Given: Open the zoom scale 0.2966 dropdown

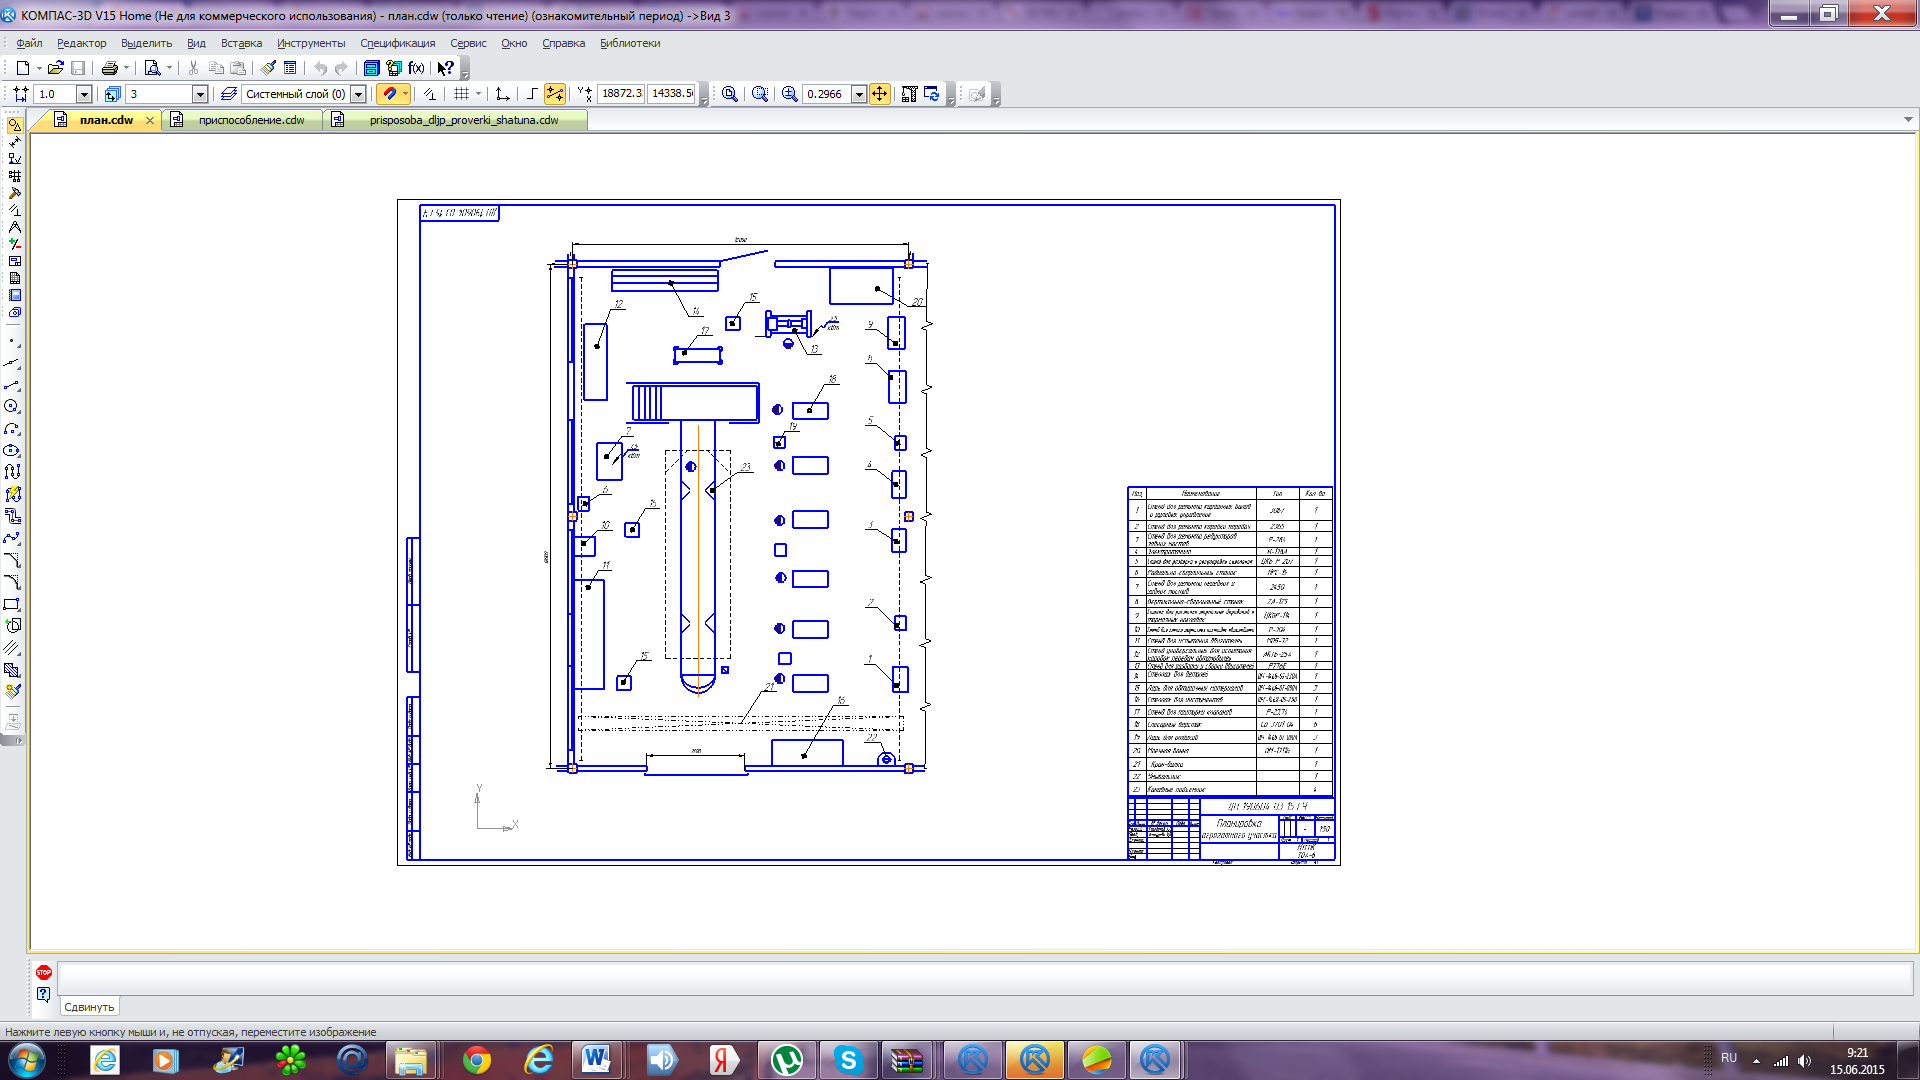Looking at the screenshot, I should pyautogui.click(x=859, y=94).
